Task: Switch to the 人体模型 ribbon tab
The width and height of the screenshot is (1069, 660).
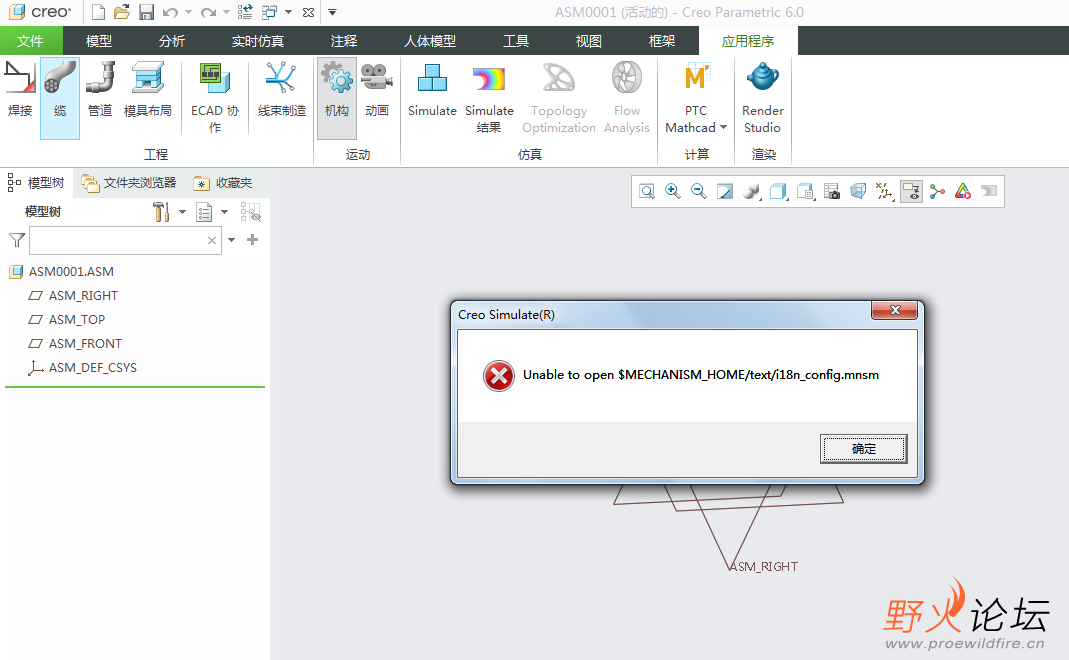Action: pyautogui.click(x=430, y=41)
